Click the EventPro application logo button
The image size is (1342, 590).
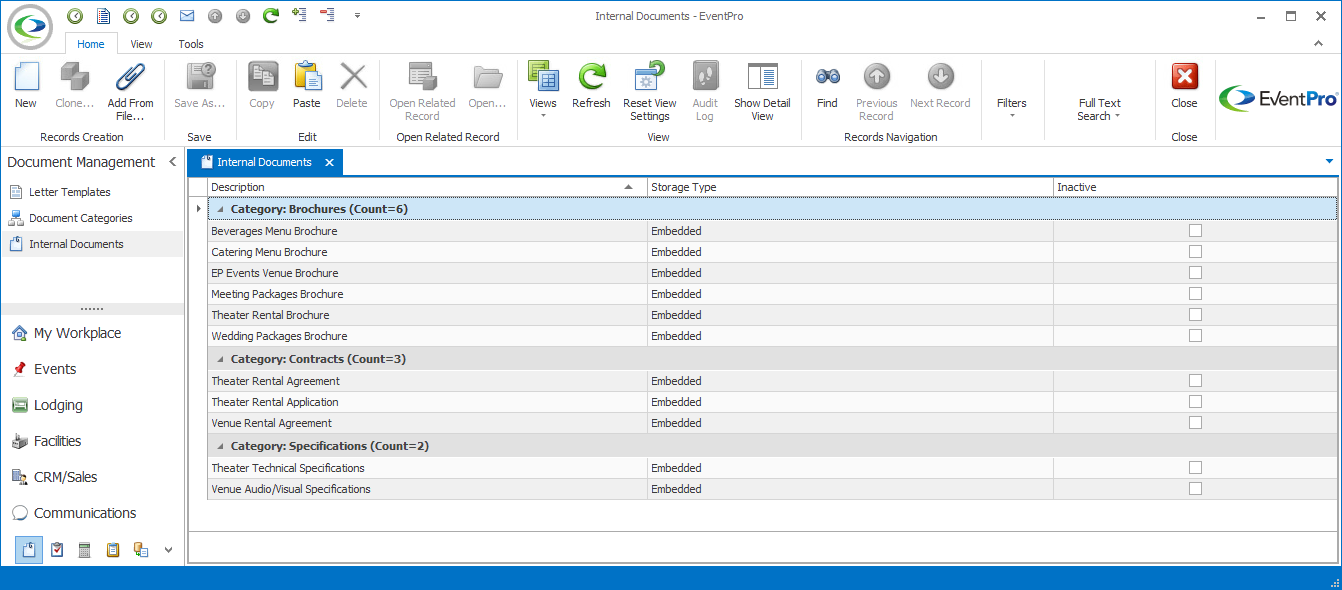(x=31, y=26)
